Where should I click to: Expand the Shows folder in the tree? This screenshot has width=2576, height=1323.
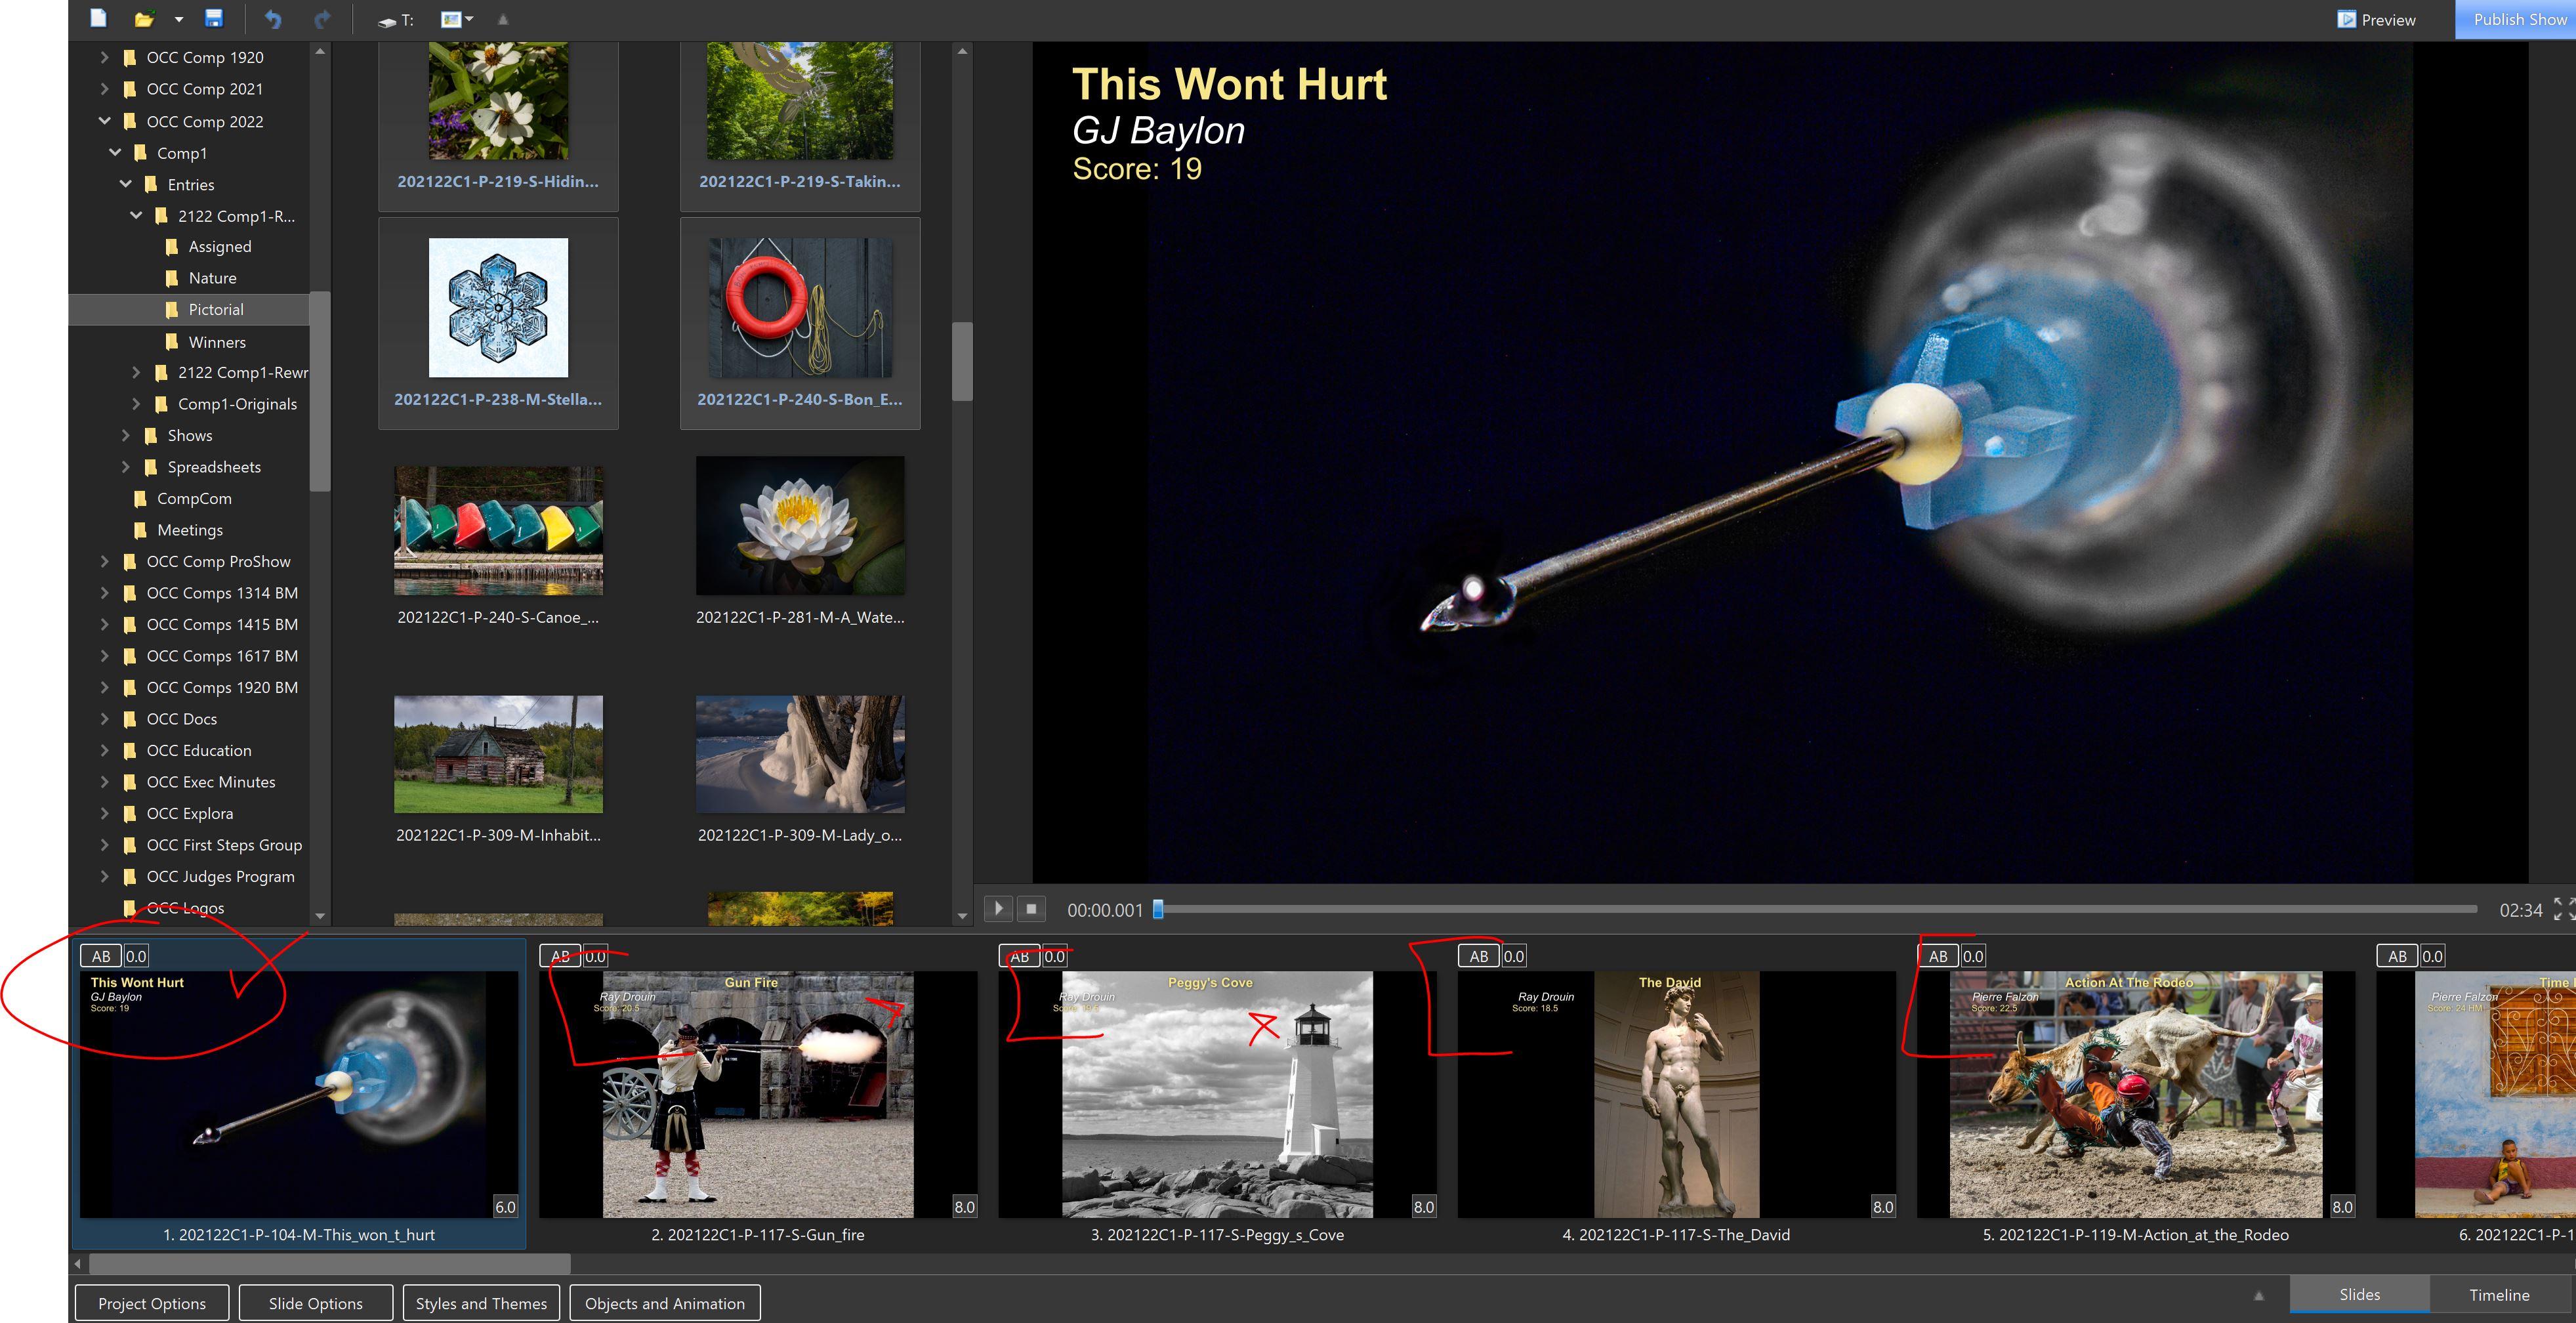126,435
